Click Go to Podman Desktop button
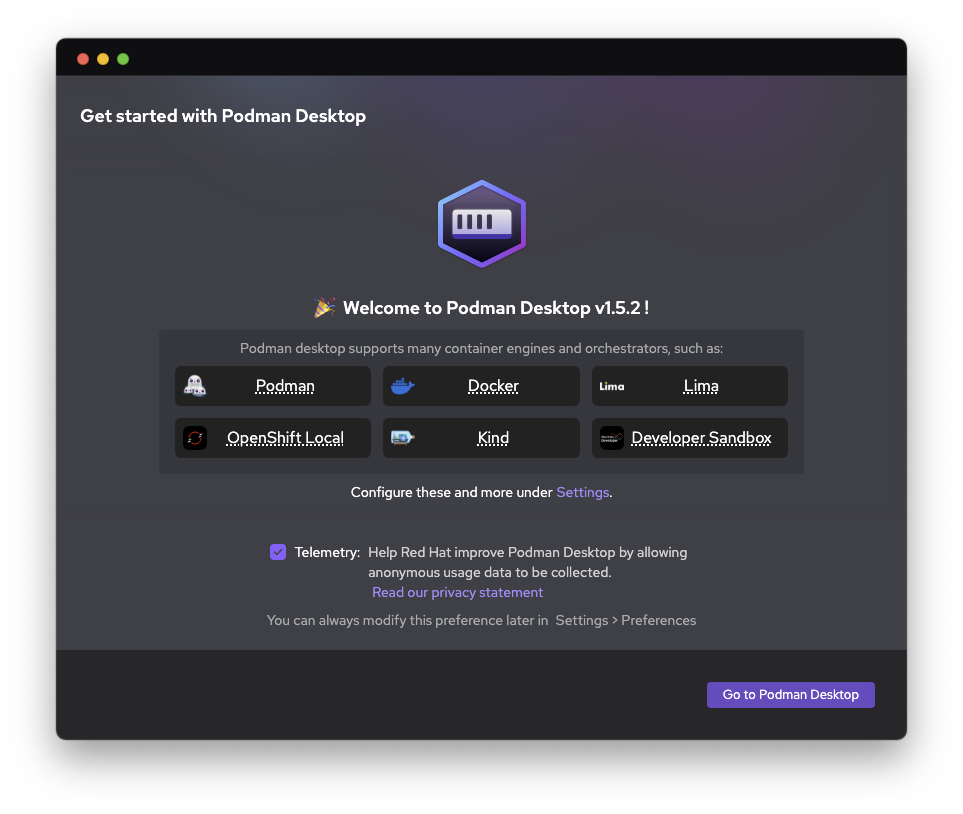 click(x=790, y=695)
